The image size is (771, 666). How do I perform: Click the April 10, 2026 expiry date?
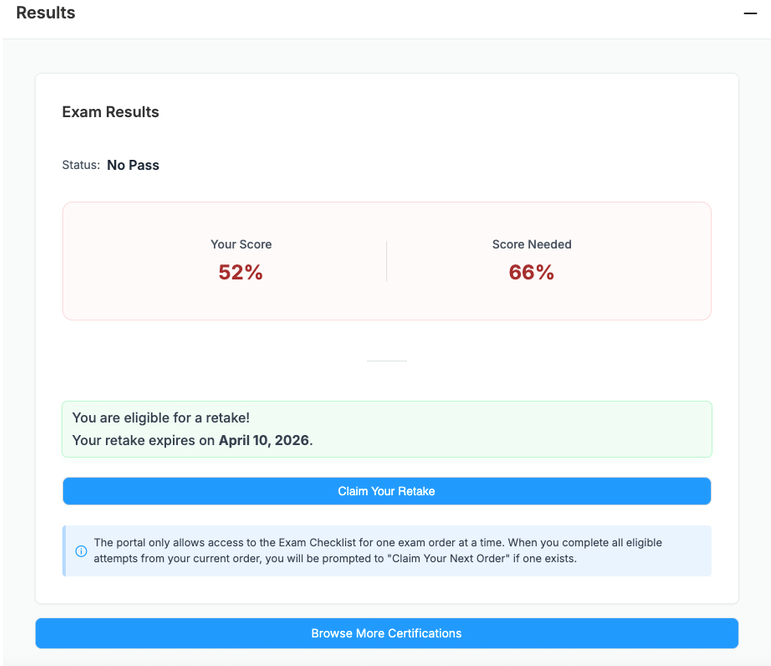264,440
